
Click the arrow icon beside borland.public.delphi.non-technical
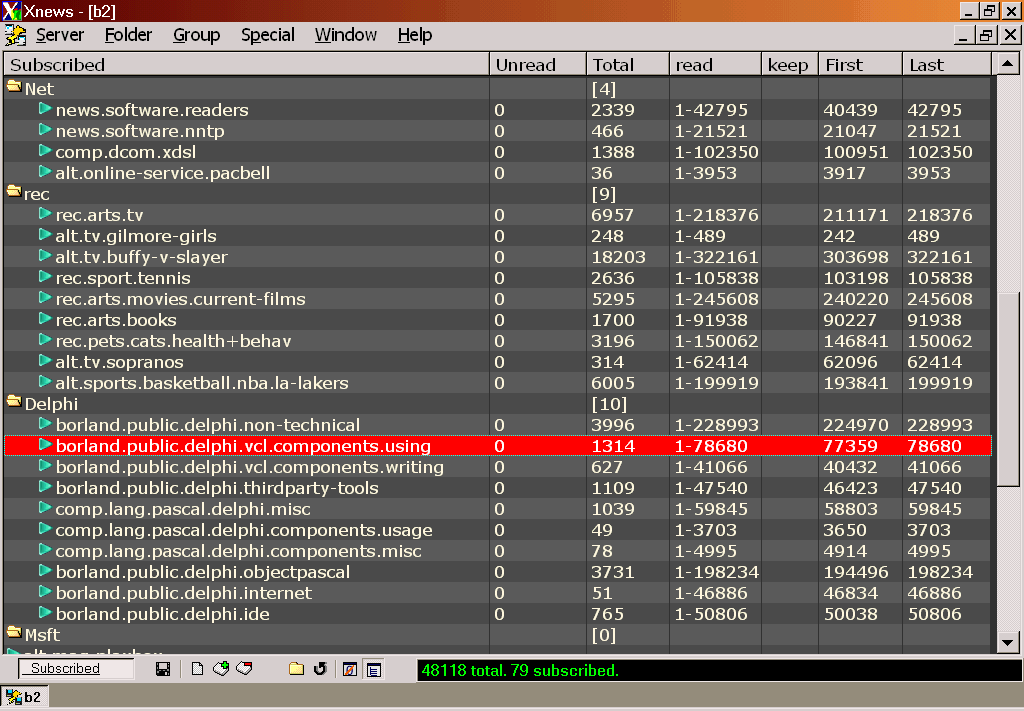[45, 424]
